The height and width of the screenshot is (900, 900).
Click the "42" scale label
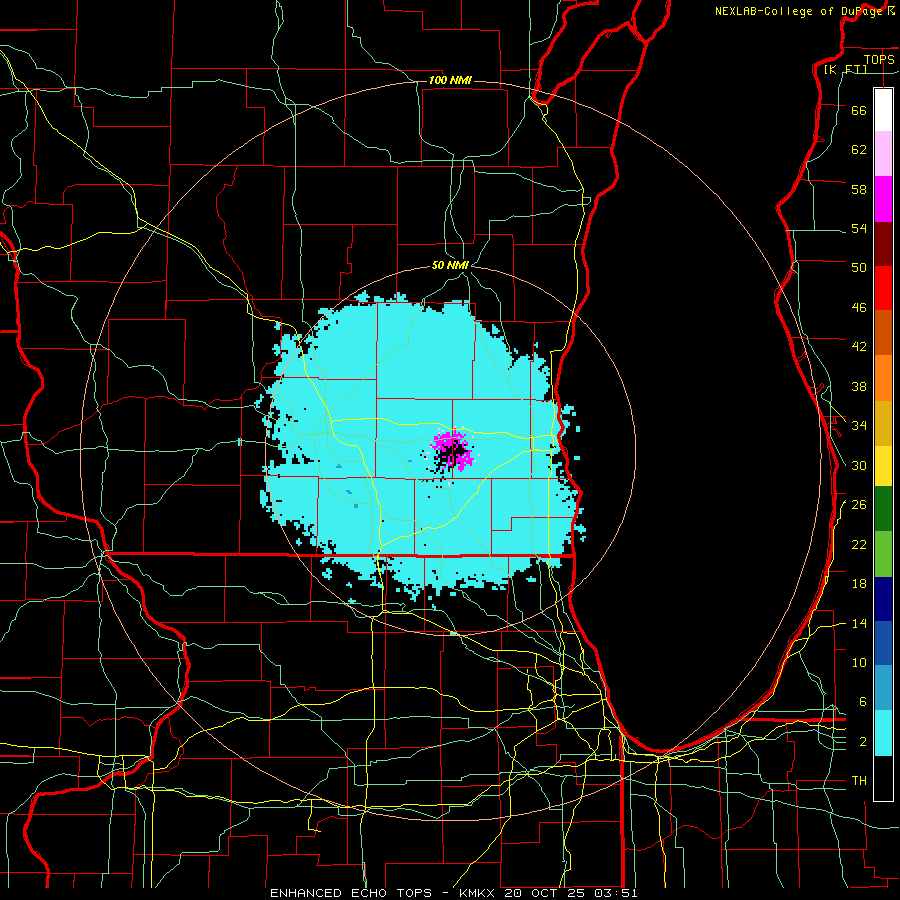point(859,347)
